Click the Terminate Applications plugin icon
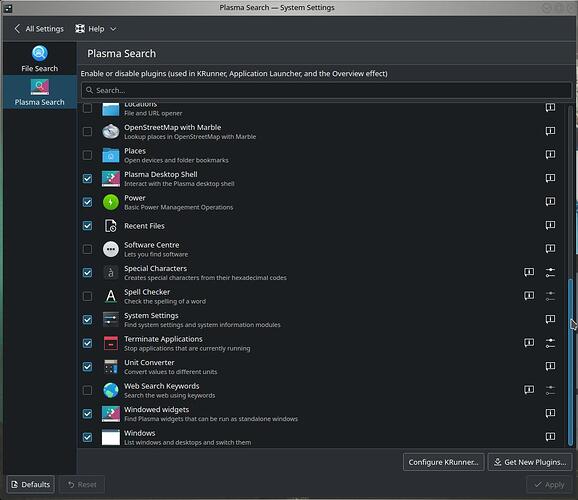The width and height of the screenshot is (578, 500). coord(111,343)
